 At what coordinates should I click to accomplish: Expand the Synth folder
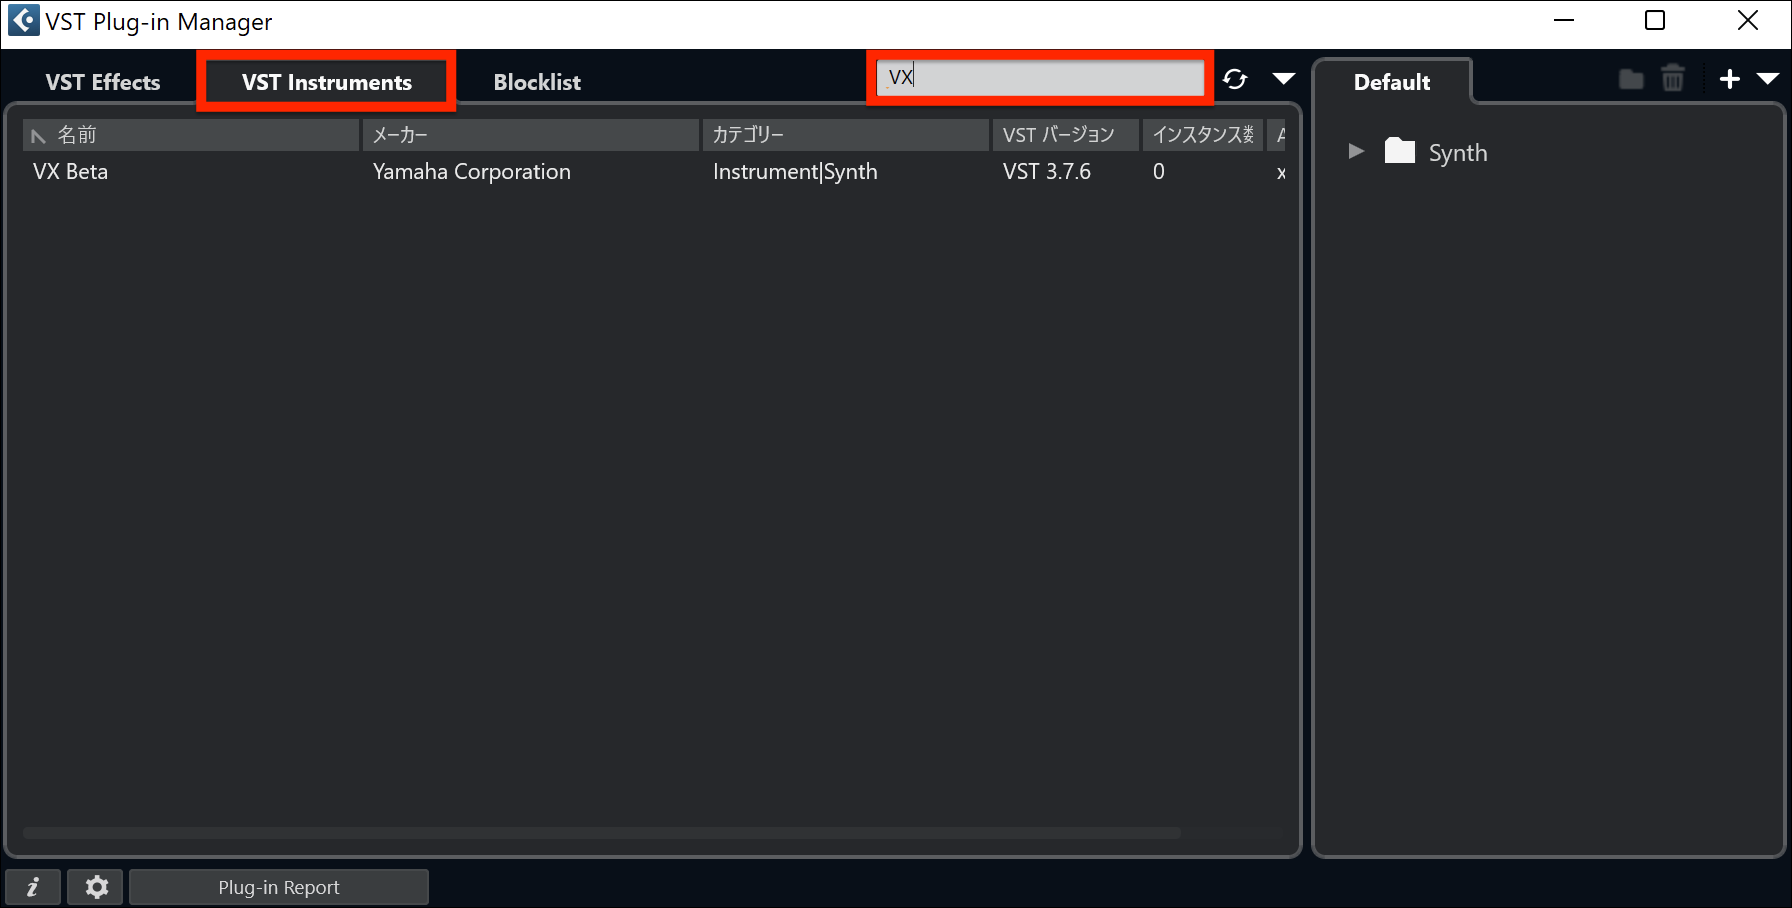point(1356,151)
